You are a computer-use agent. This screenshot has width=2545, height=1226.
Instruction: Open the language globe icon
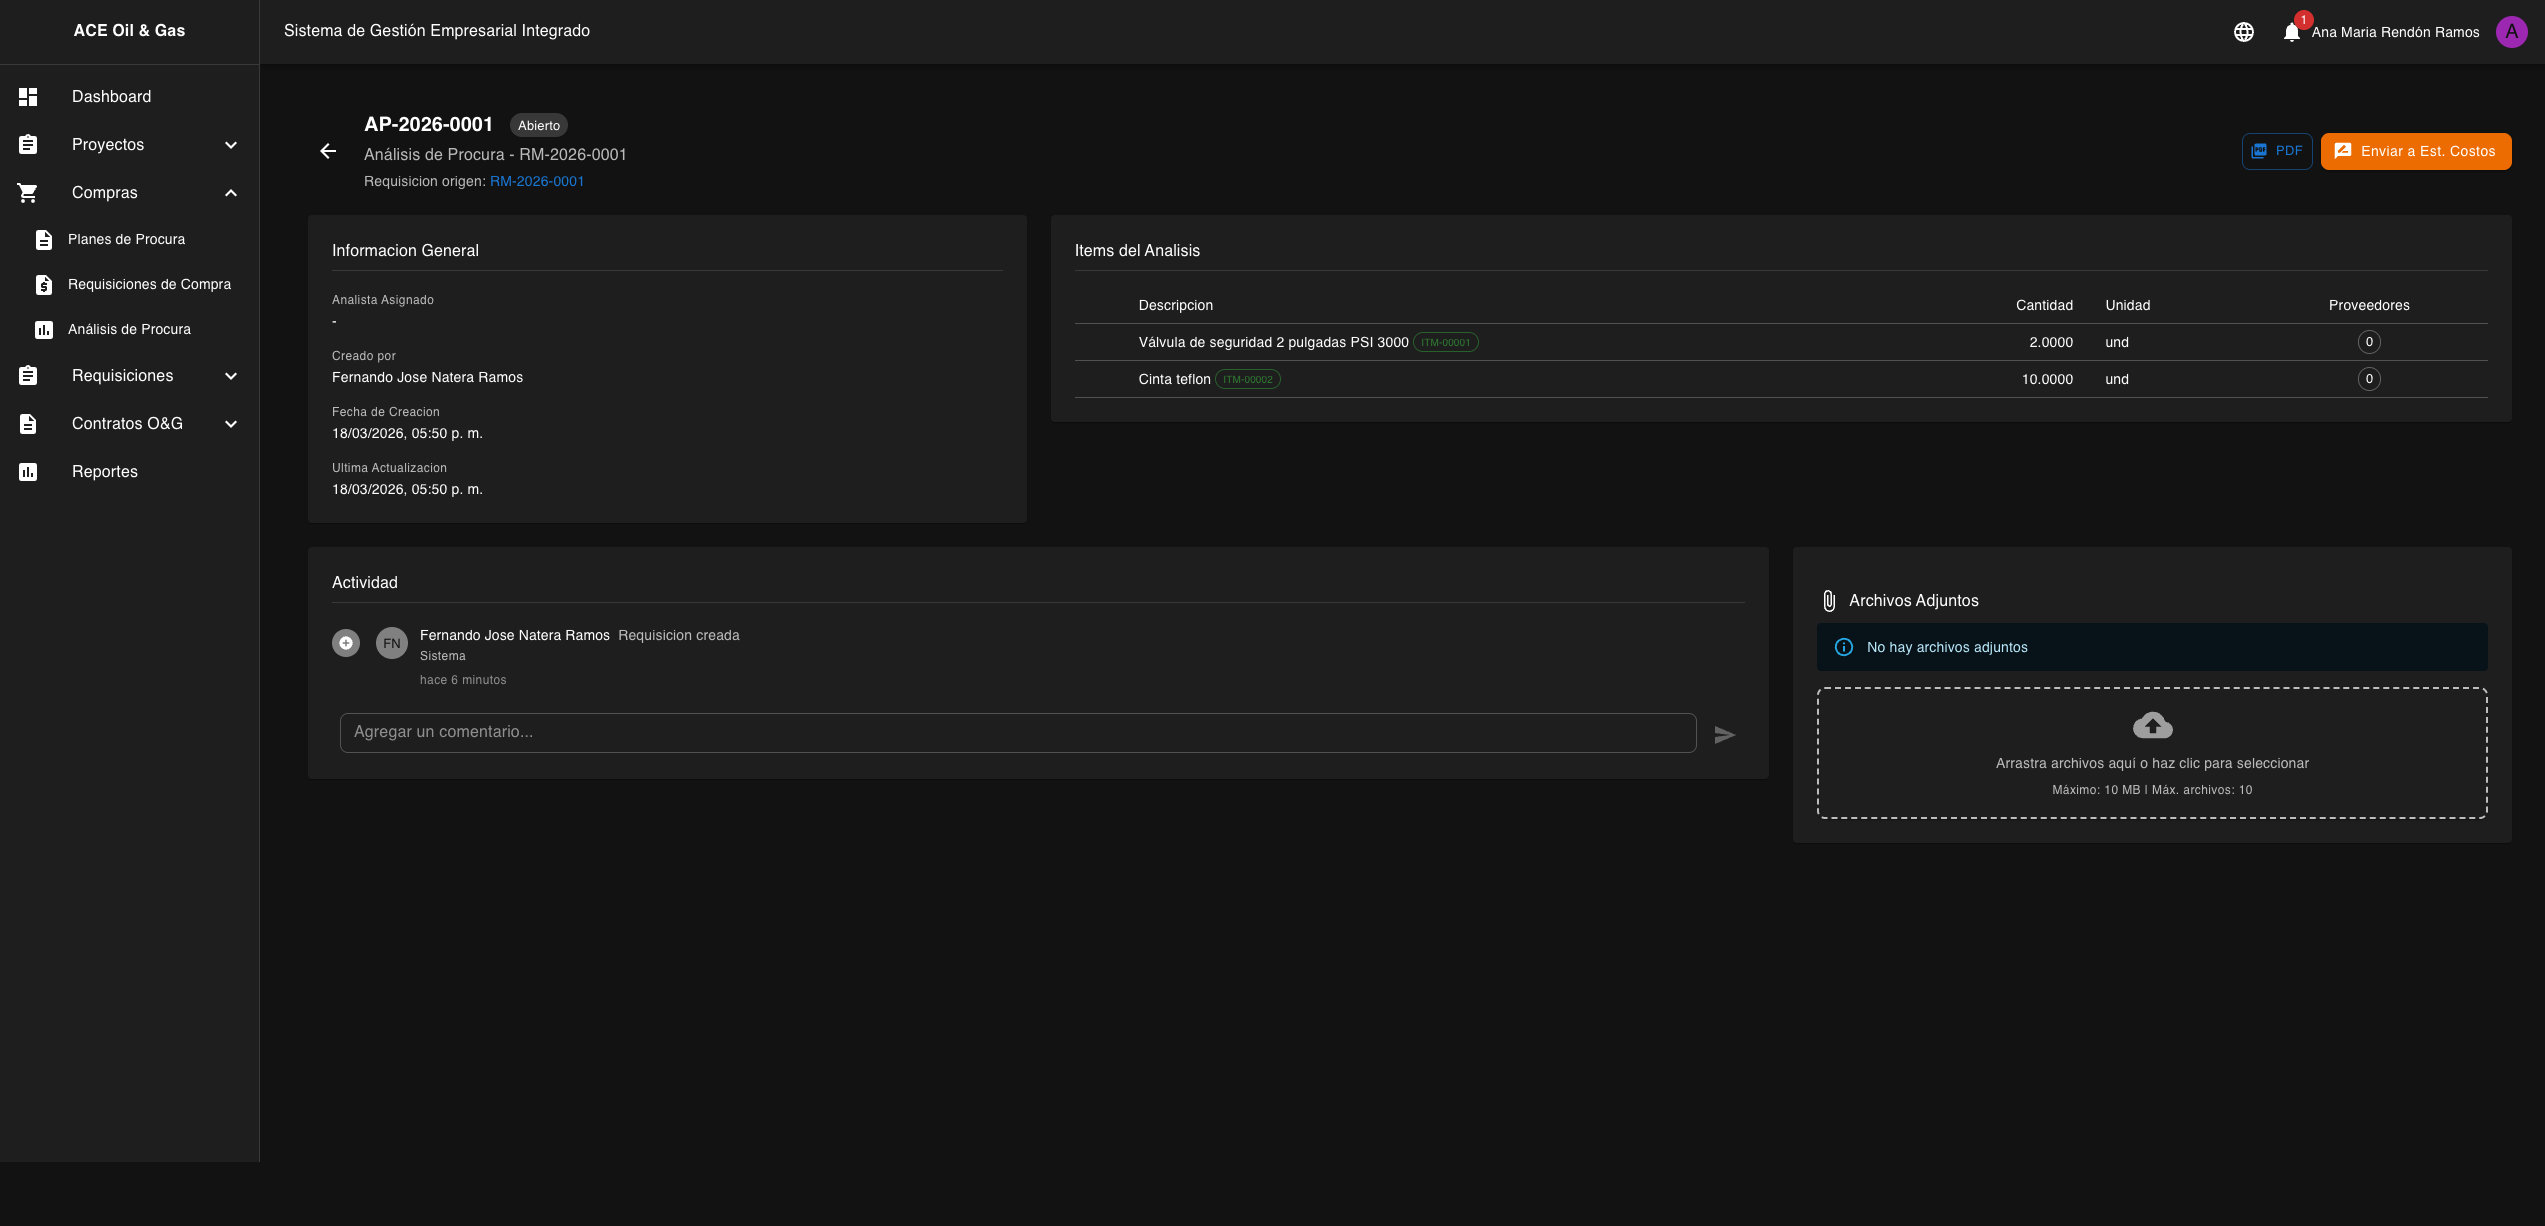(2243, 32)
